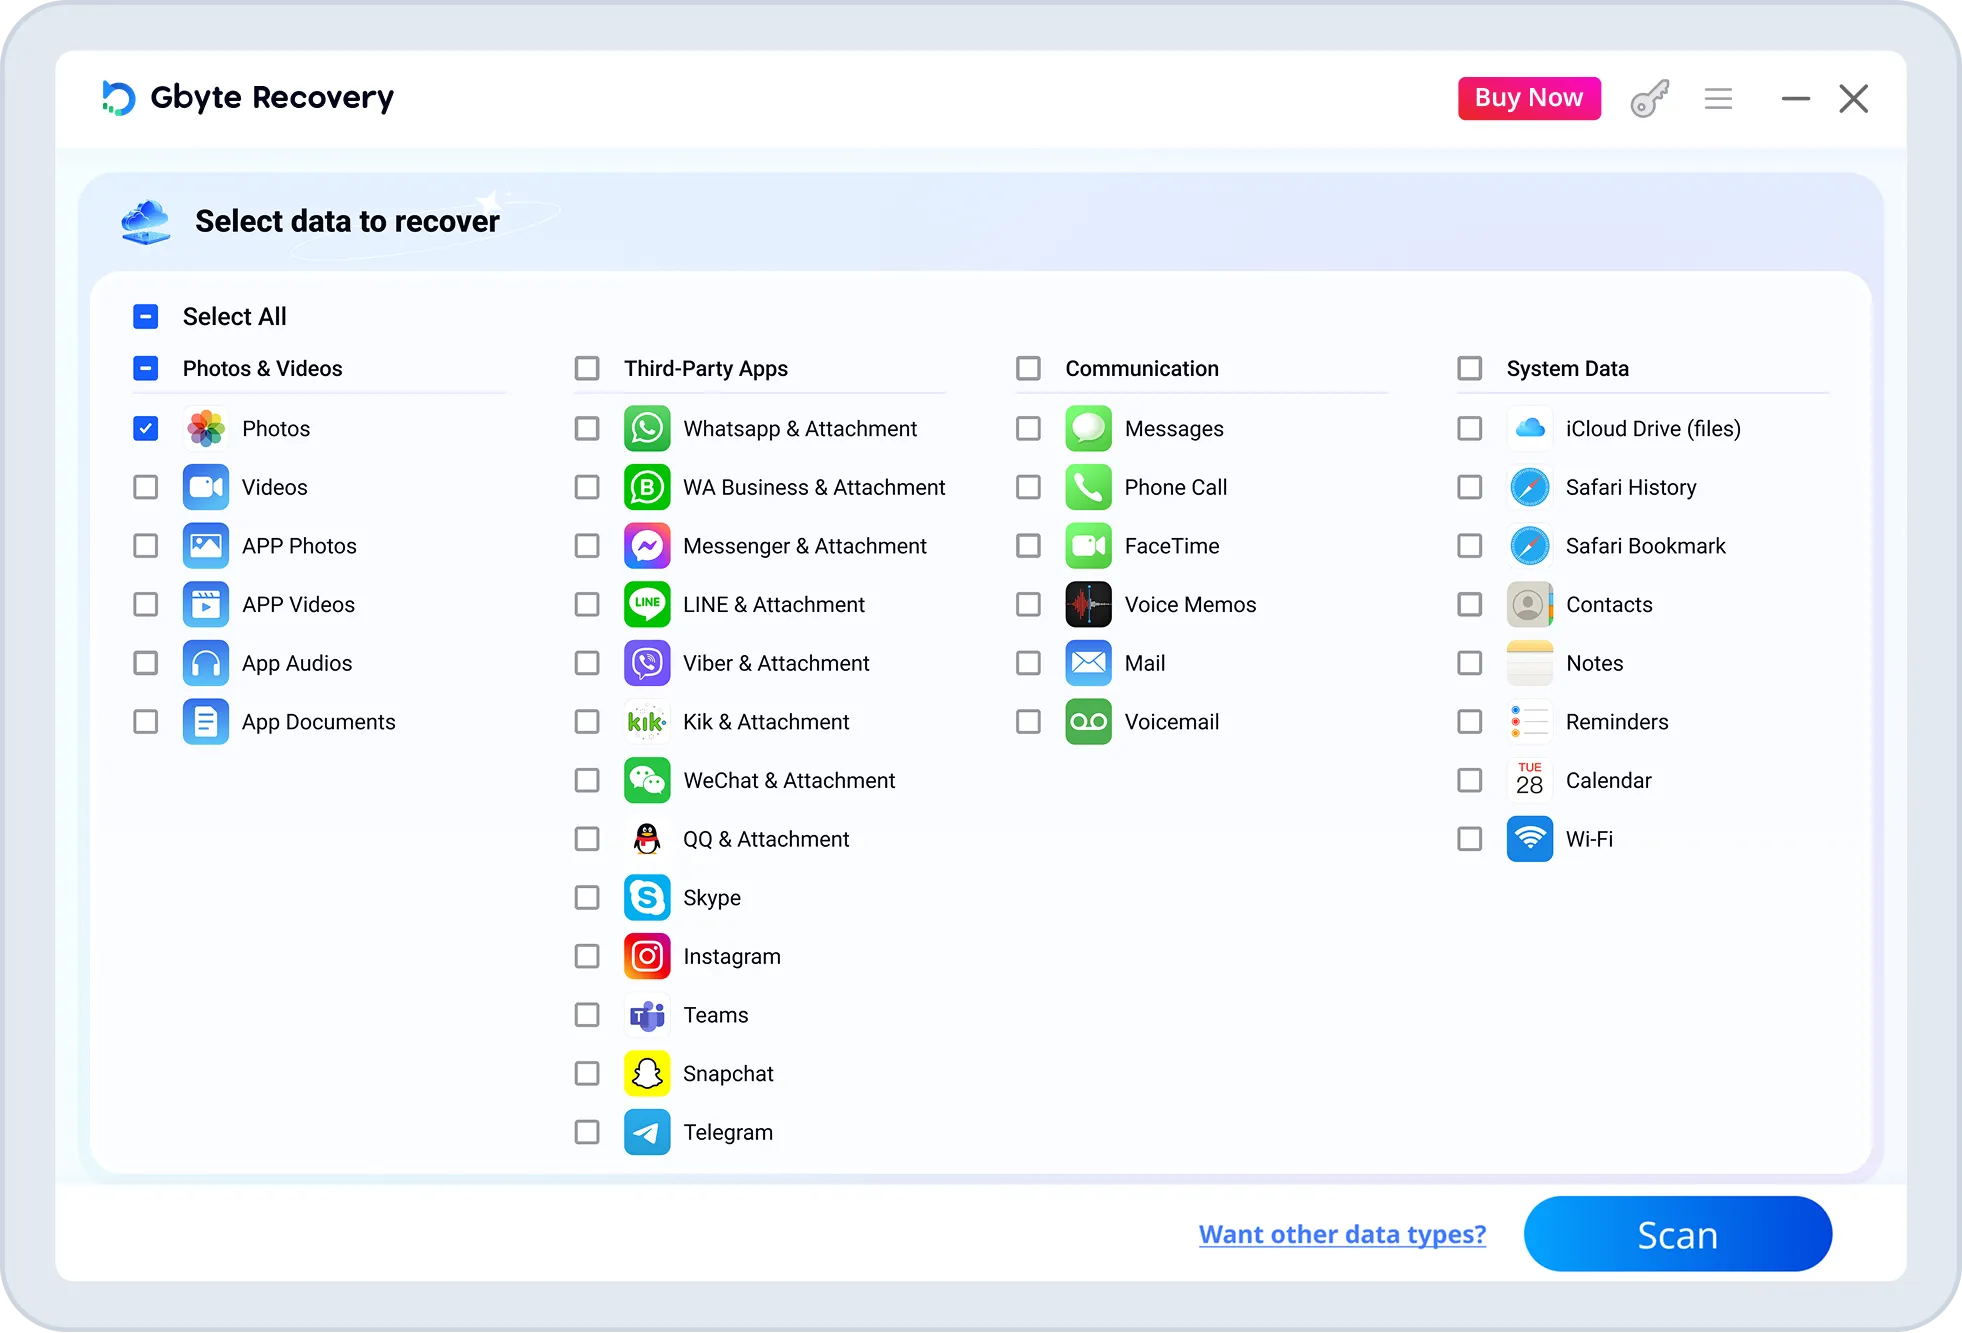Click the Messenger icon
Screen dimensions: 1962x1333
coord(647,546)
